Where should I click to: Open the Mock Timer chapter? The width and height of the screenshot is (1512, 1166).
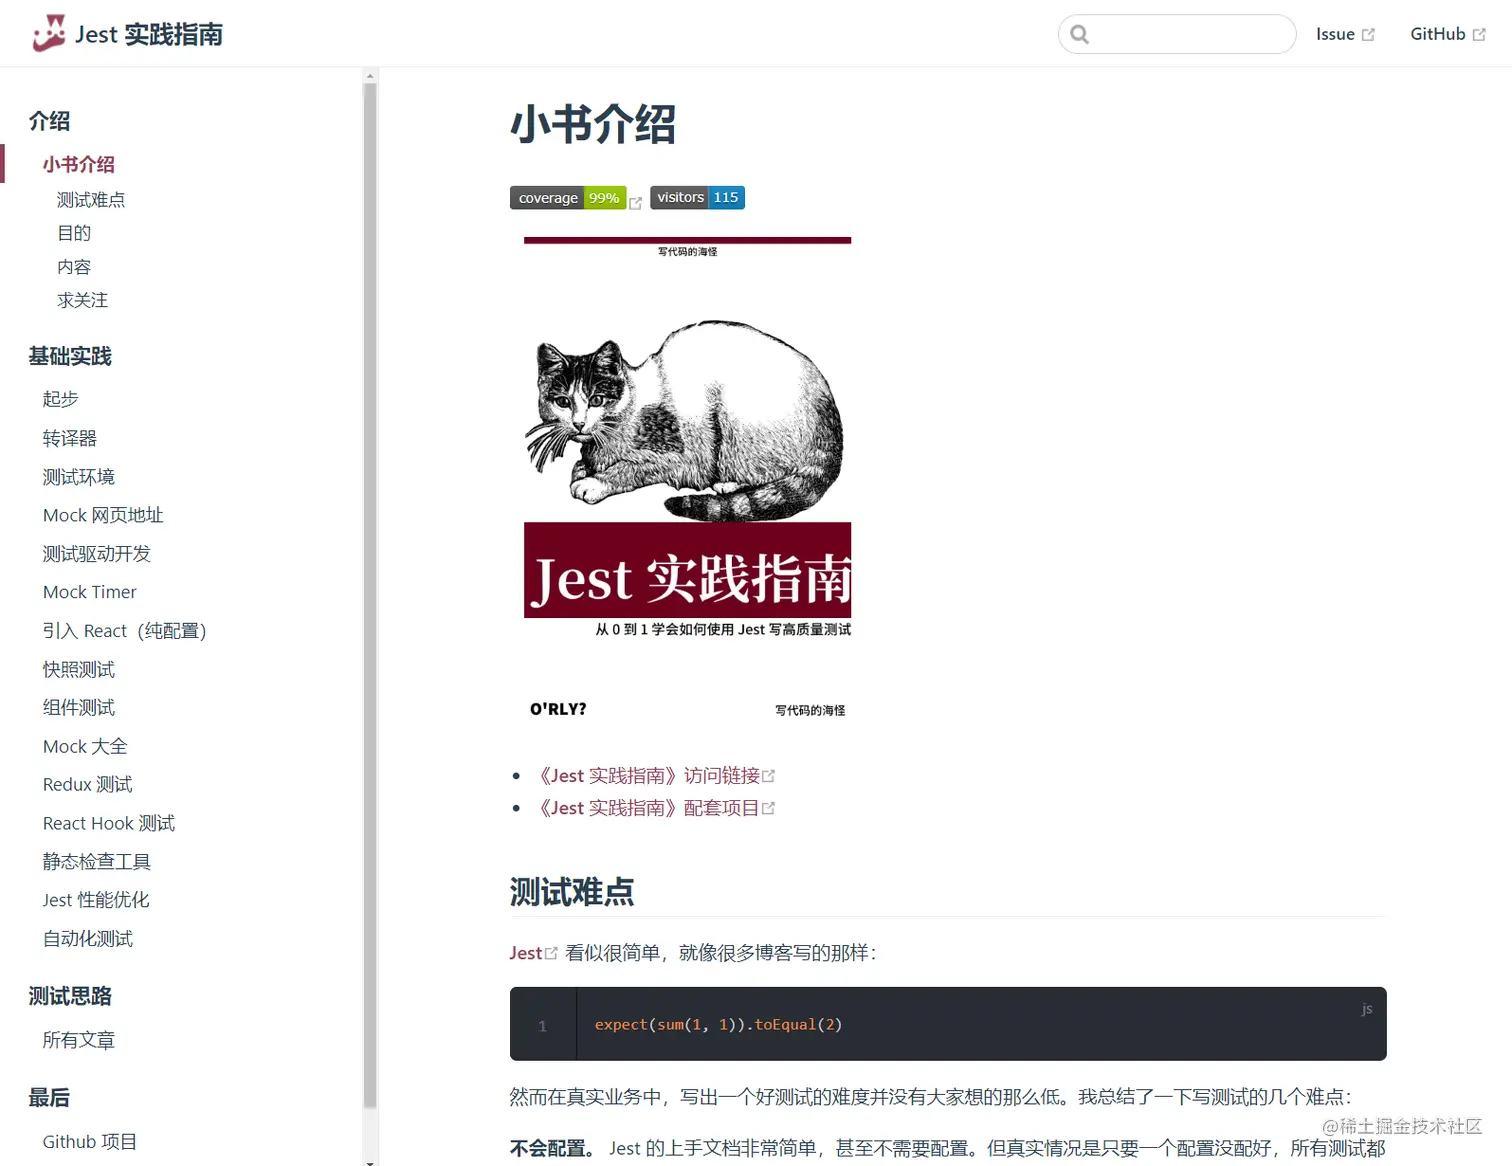[90, 592]
